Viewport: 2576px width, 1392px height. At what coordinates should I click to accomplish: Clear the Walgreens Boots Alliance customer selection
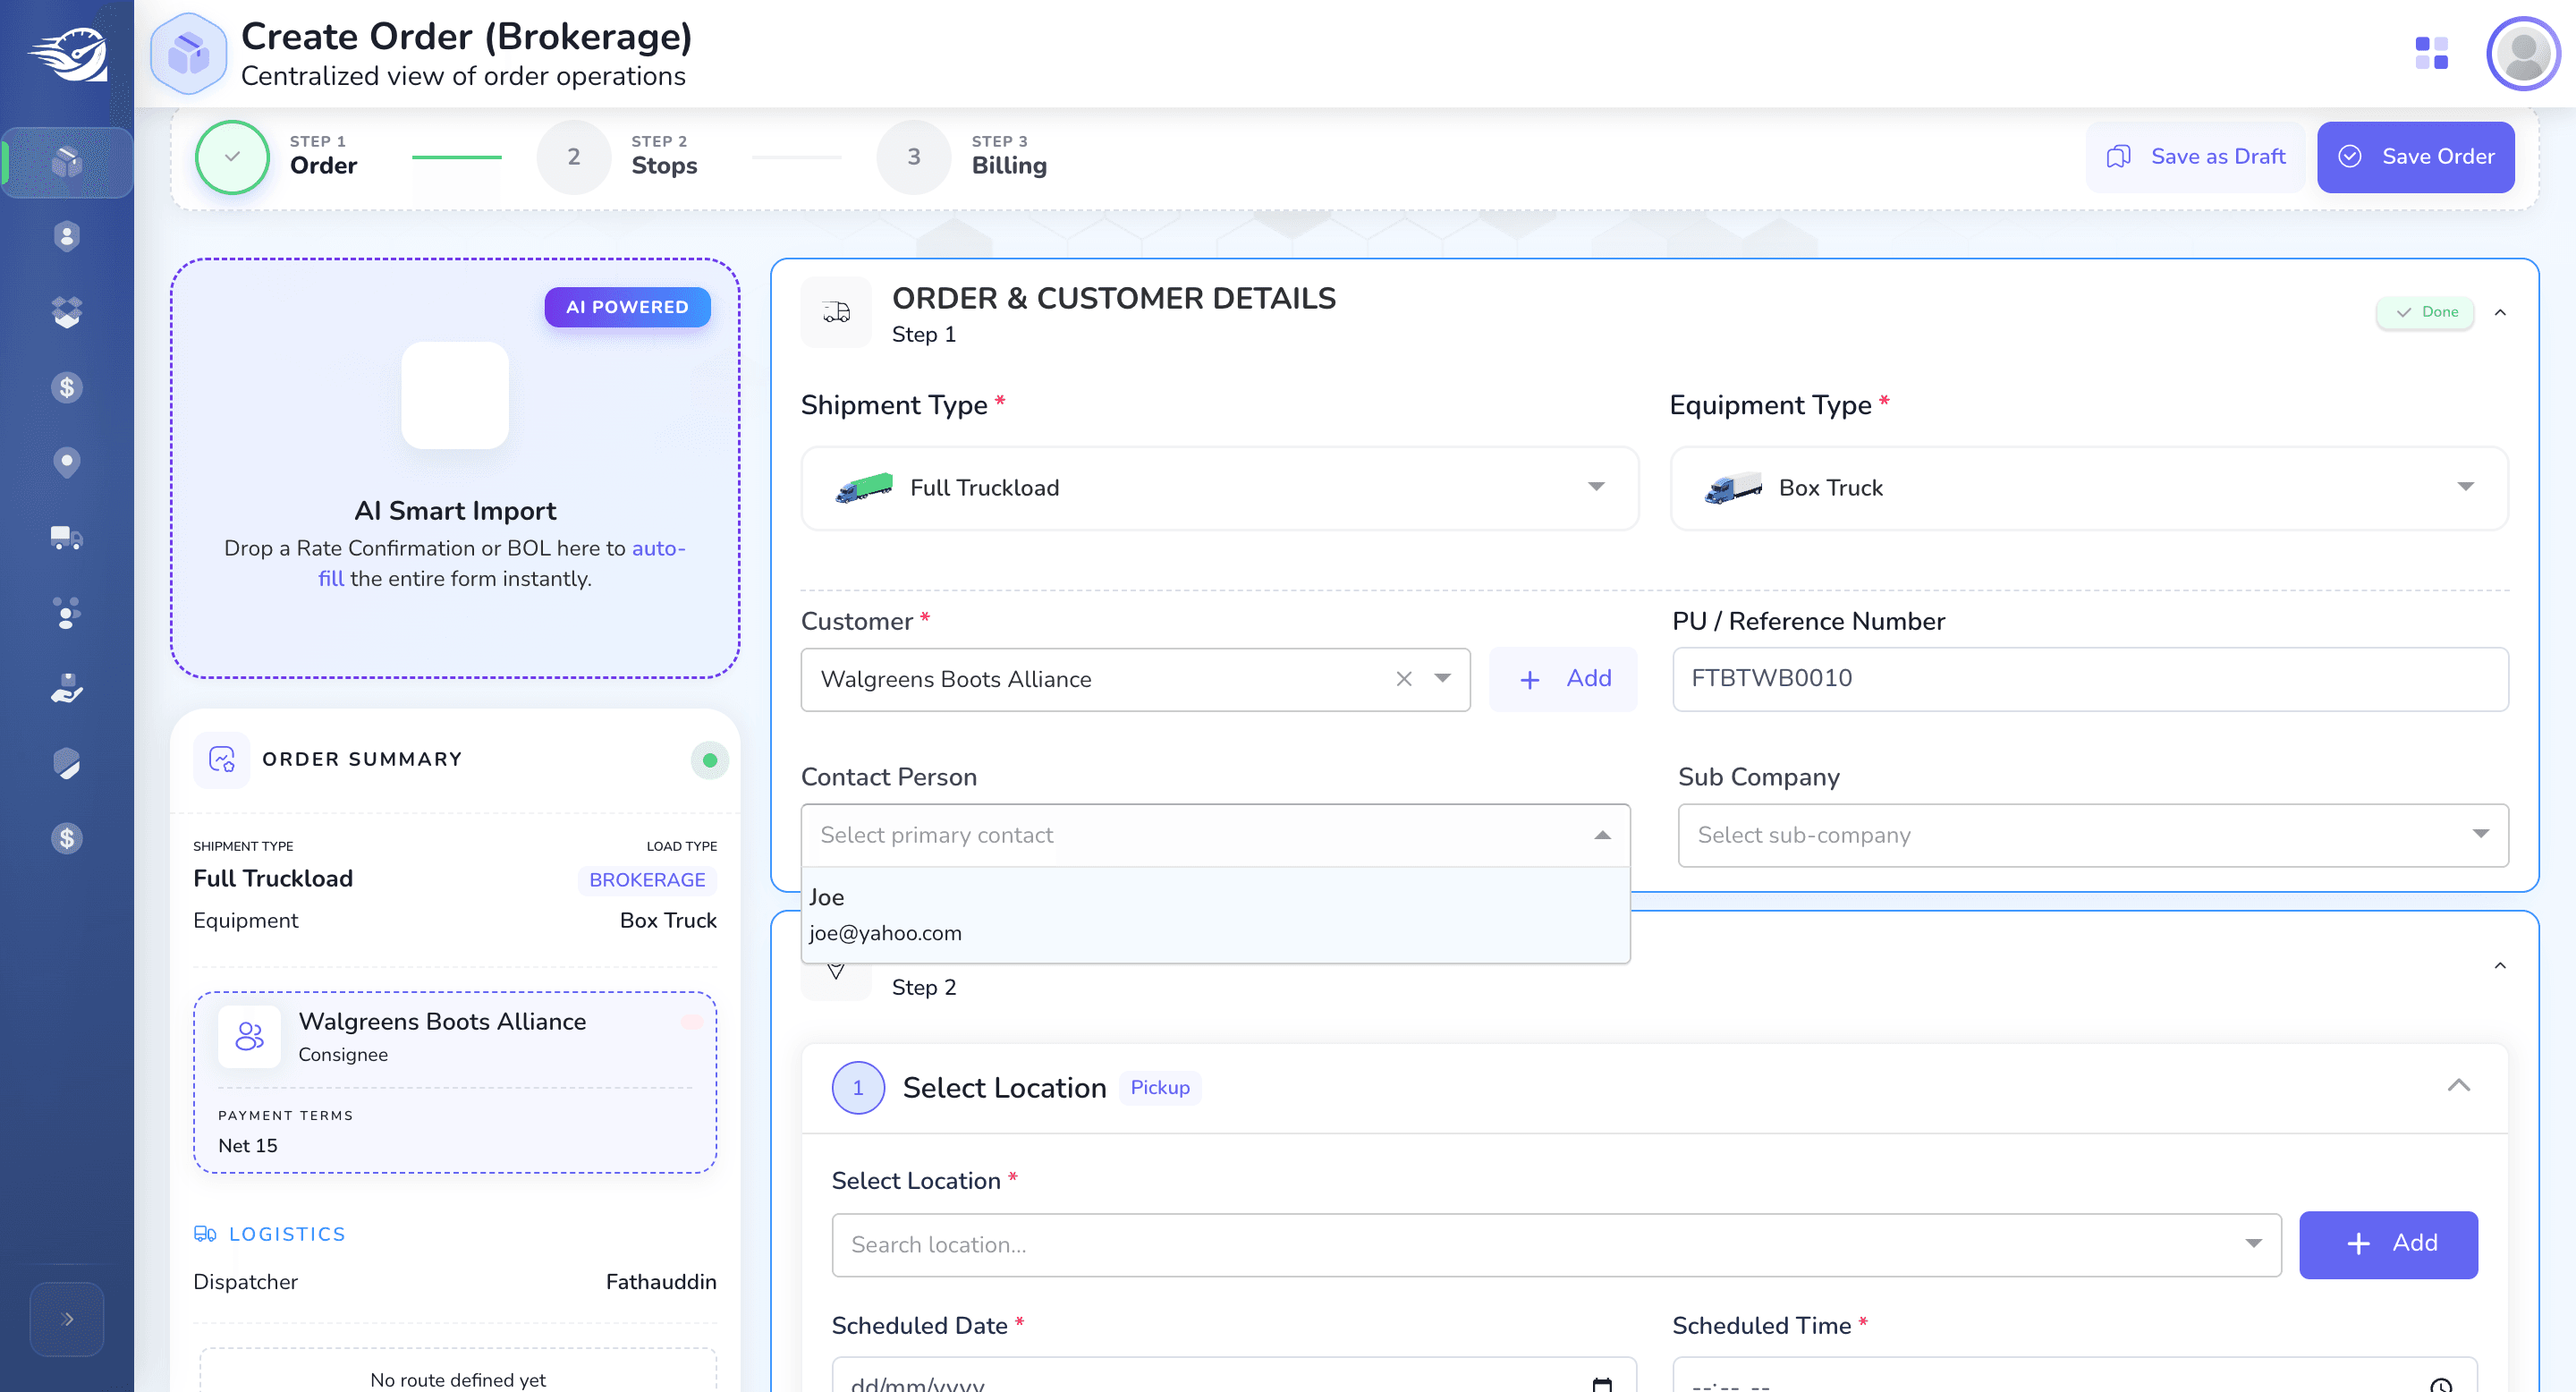(x=1404, y=679)
